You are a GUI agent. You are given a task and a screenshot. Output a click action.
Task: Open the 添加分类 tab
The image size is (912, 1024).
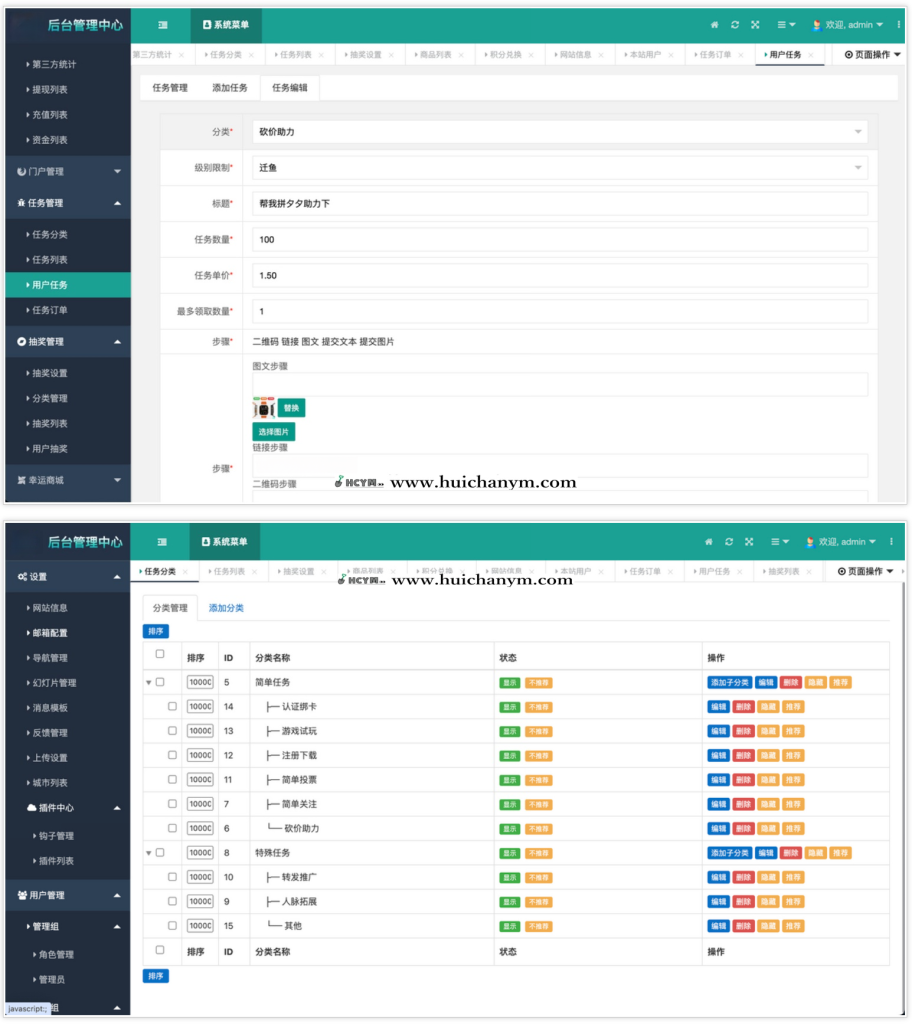(226, 608)
